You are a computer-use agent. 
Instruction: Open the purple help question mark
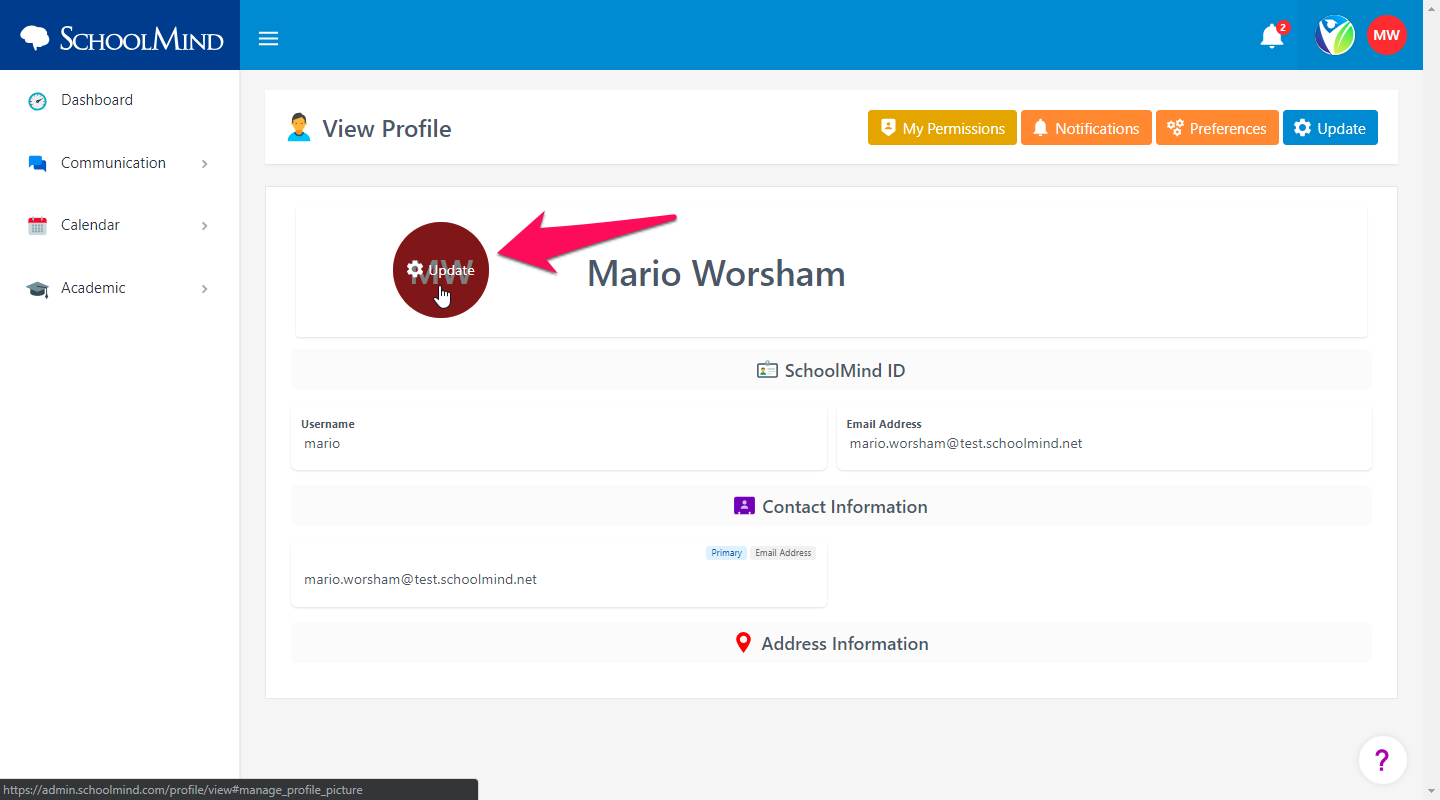[1383, 760]
